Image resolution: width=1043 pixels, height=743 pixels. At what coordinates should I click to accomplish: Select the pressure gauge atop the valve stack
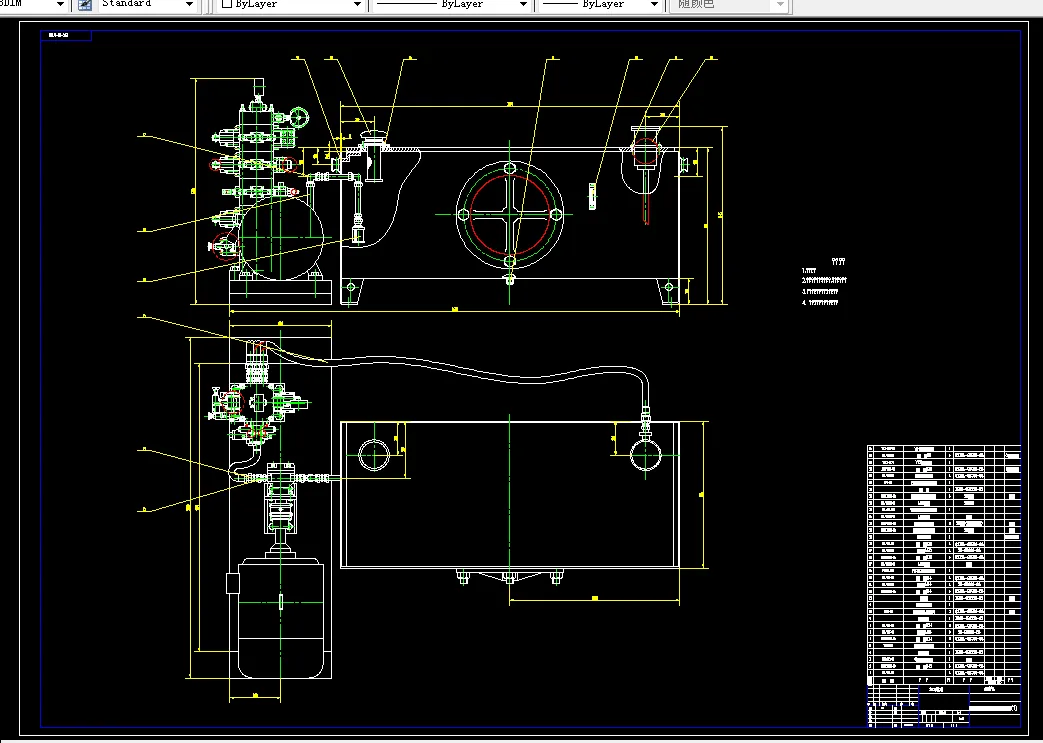coord(299,118)
